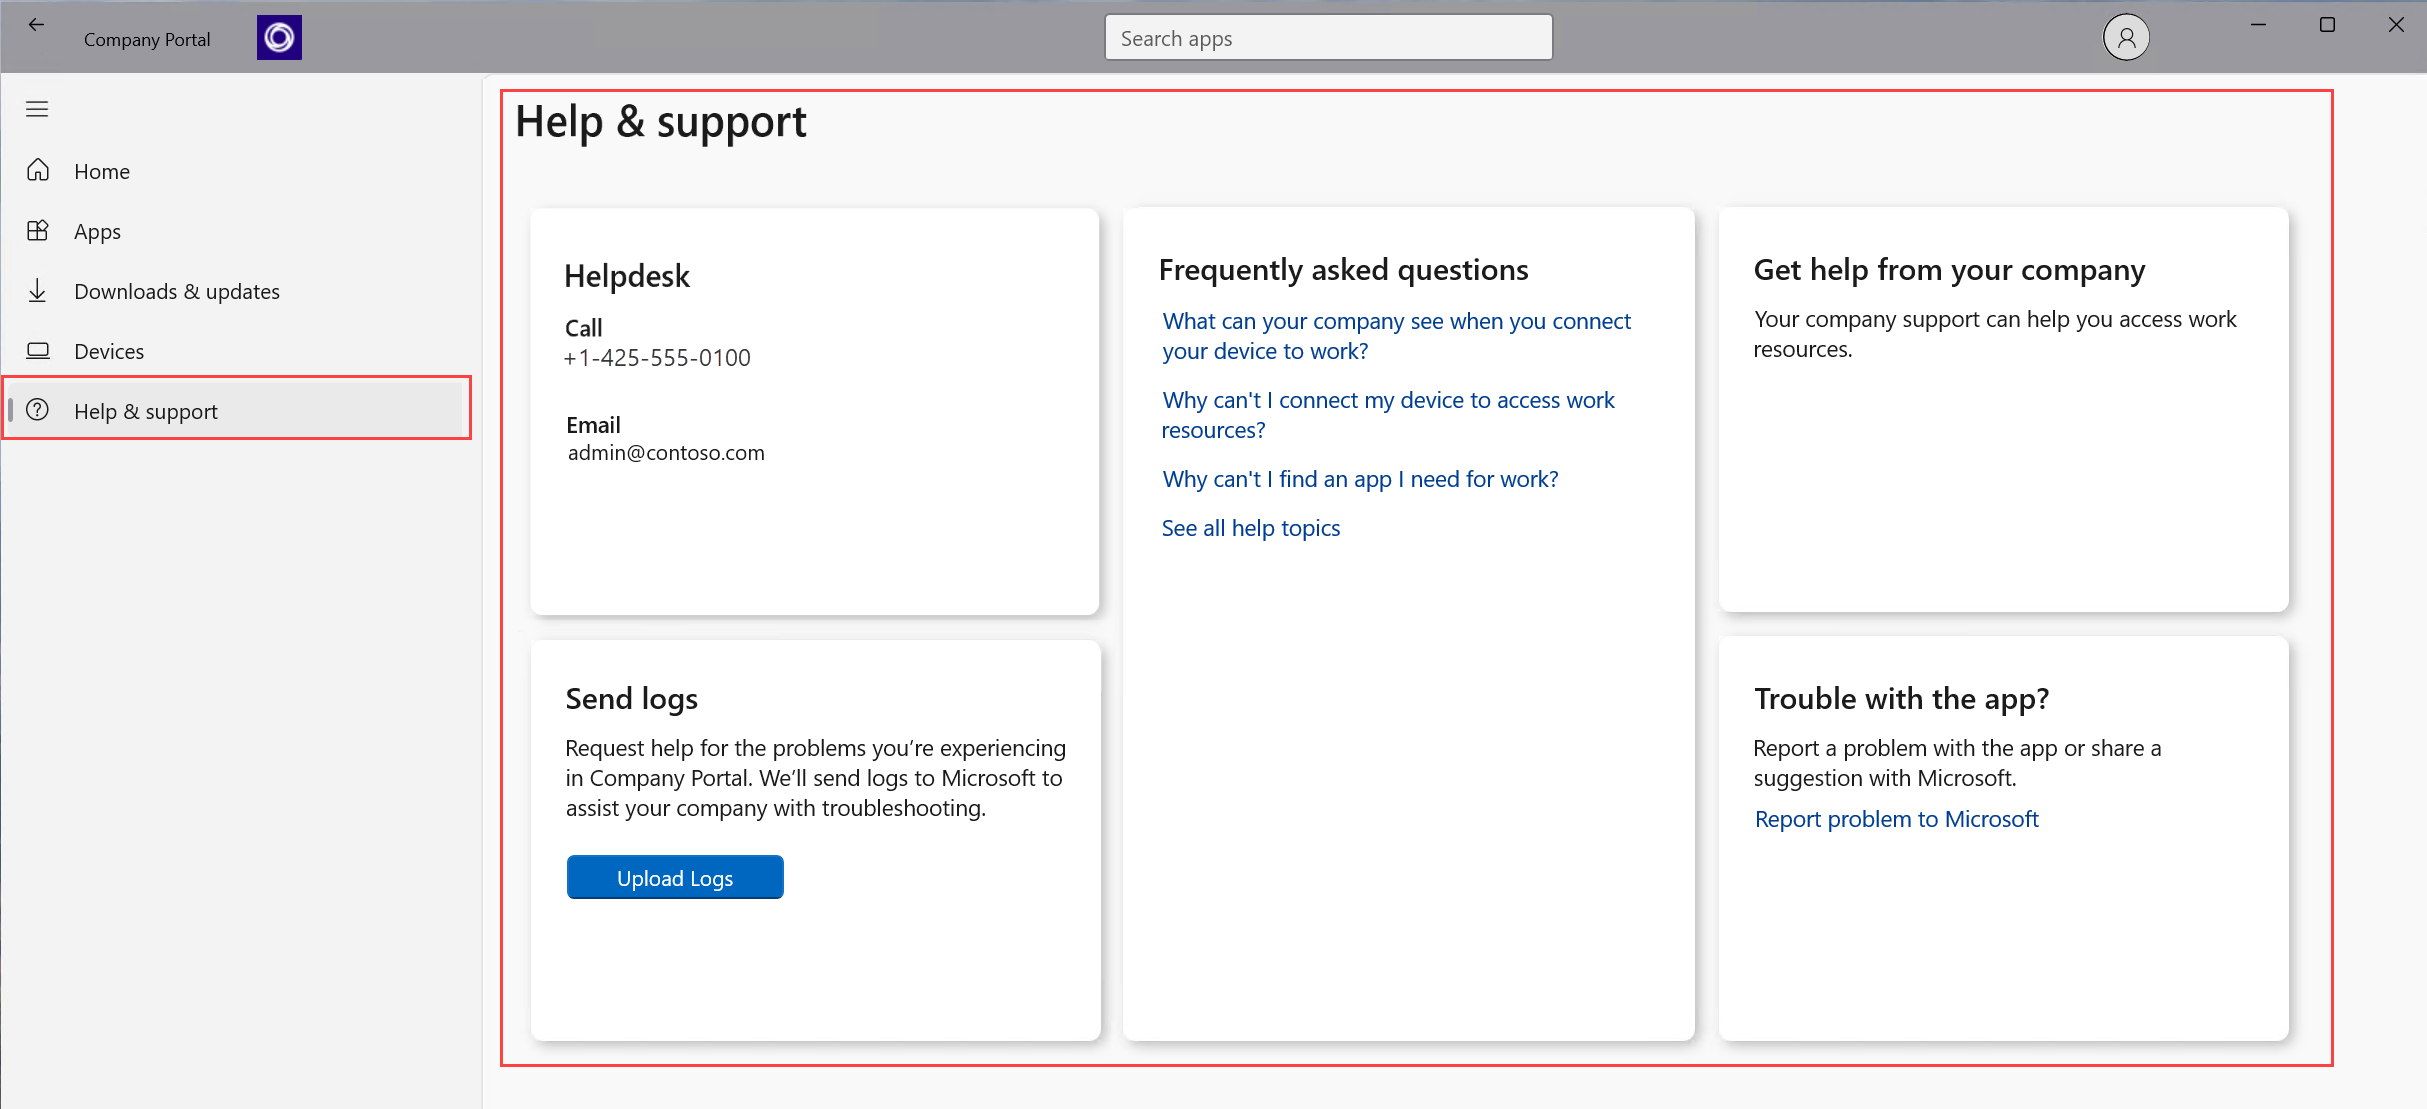Click Trouble with the app? heading
Screen dimensions: 2427x1109
point(1901,699)
